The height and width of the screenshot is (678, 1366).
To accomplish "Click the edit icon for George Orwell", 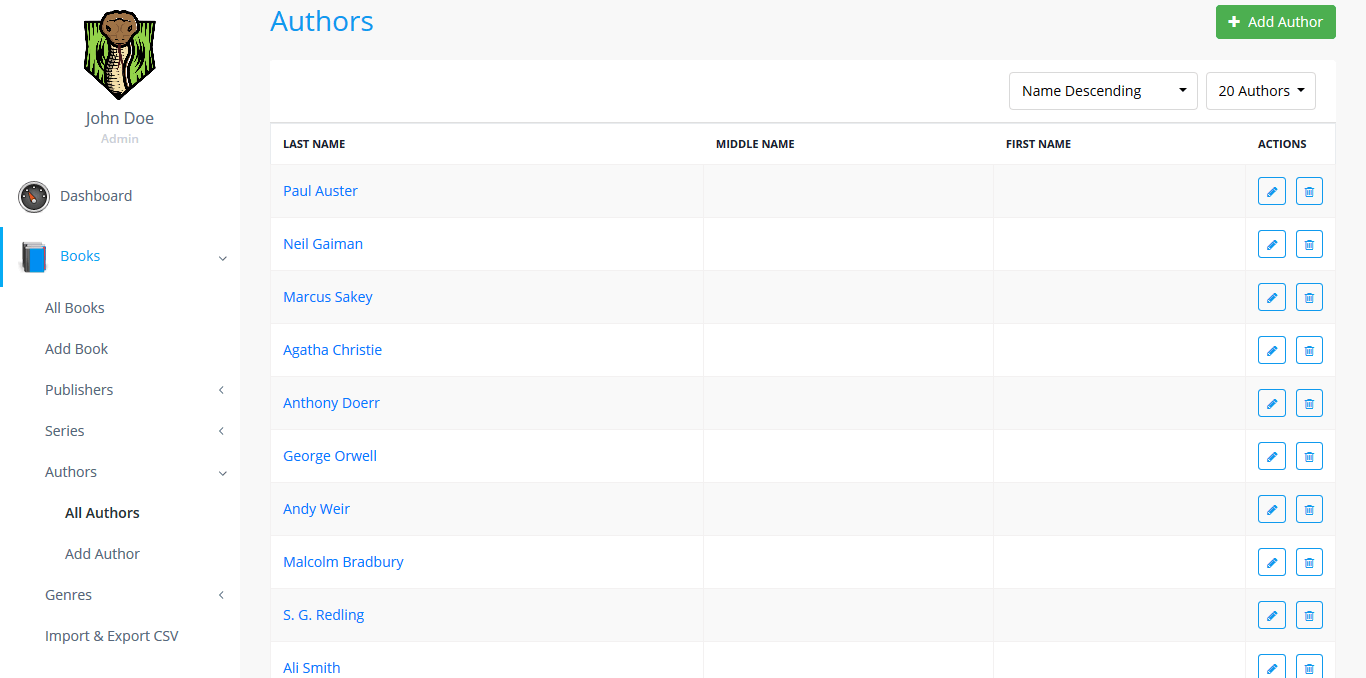I will (1271, 456).
